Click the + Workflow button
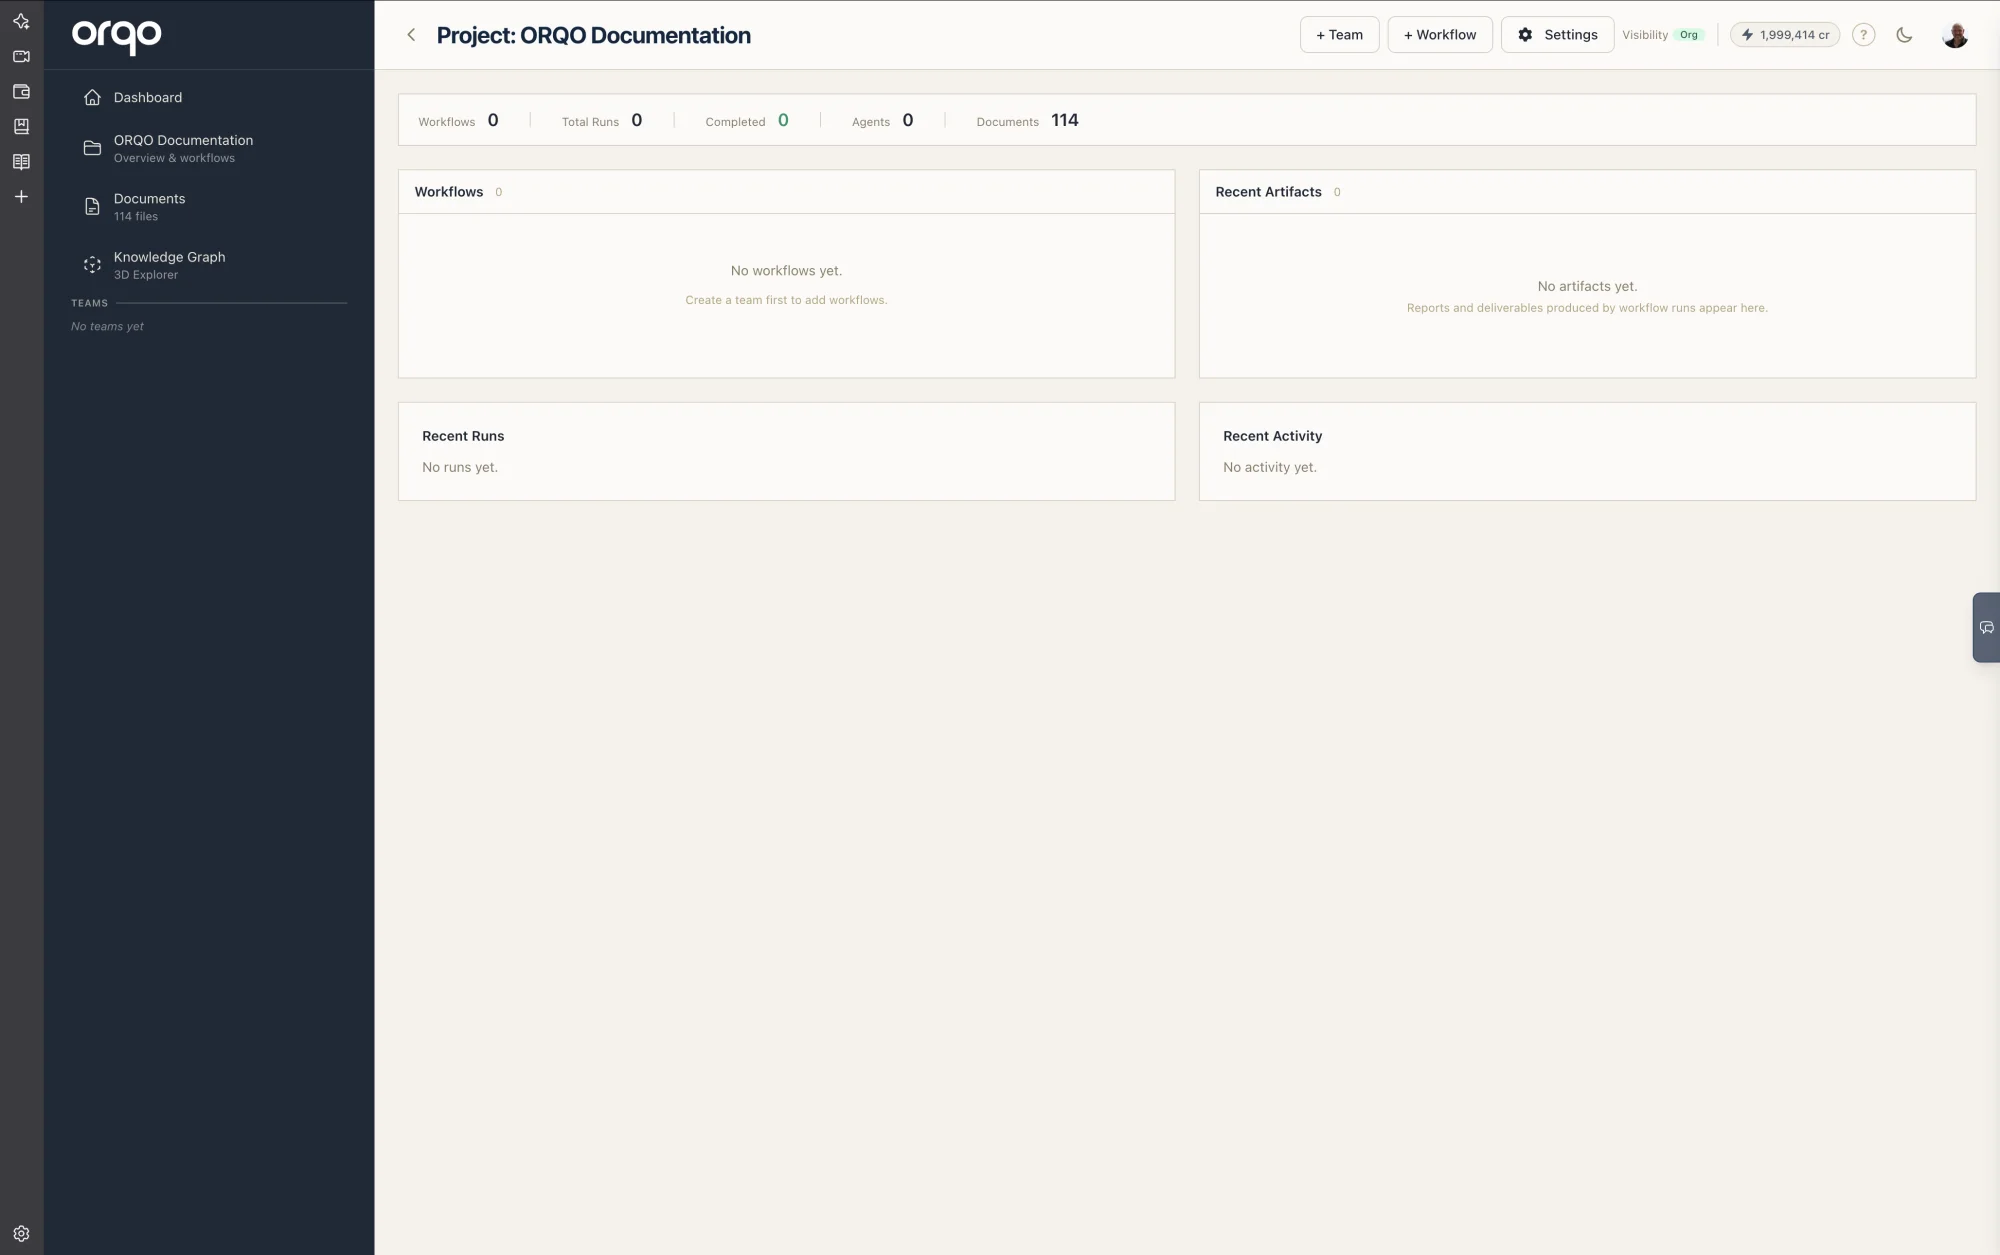Viewport: 2000px width, 1255px height. 1440,35
